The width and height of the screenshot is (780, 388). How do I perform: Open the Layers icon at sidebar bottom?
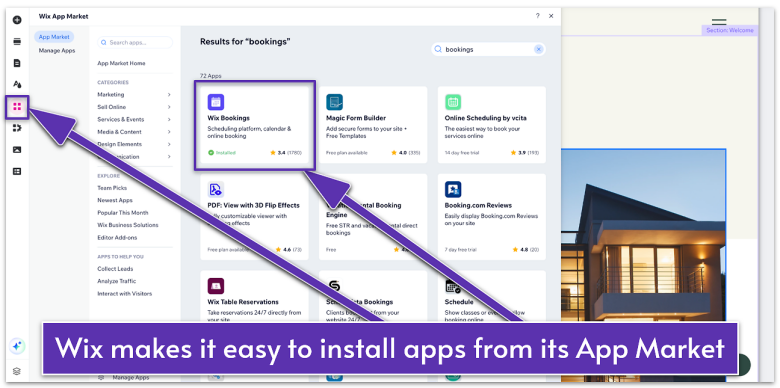click(17, 371)
